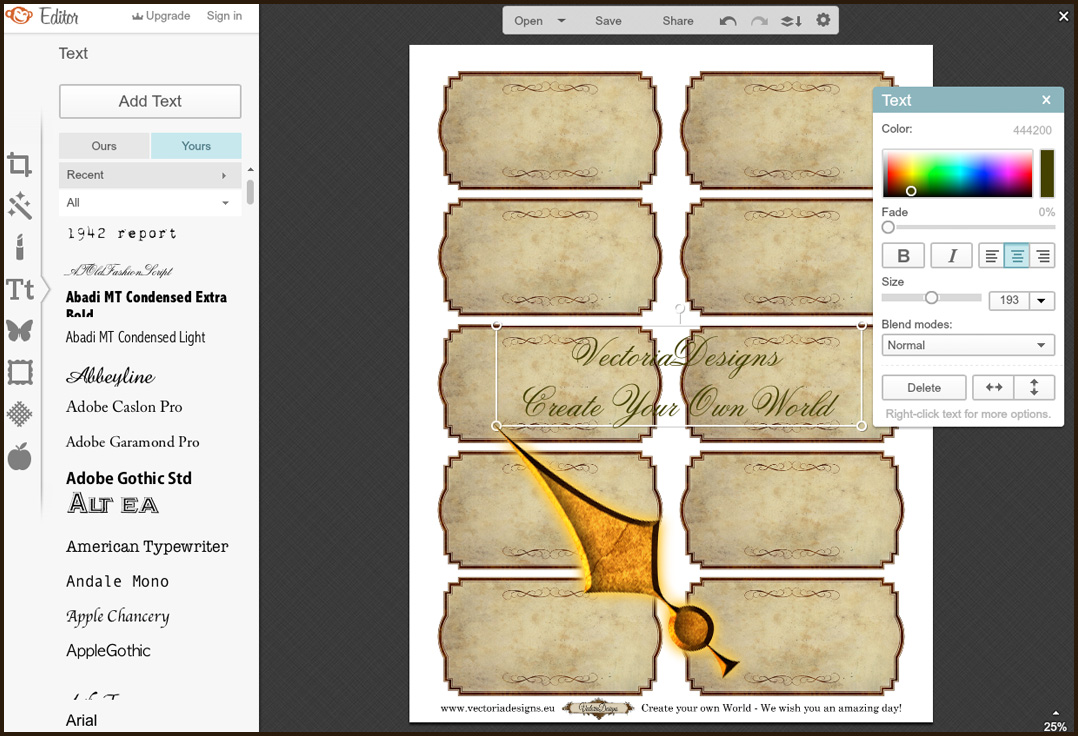The image size is (1078, 736).
Task: Flip text vertically with arrows button
Action: pos(1034,388)
